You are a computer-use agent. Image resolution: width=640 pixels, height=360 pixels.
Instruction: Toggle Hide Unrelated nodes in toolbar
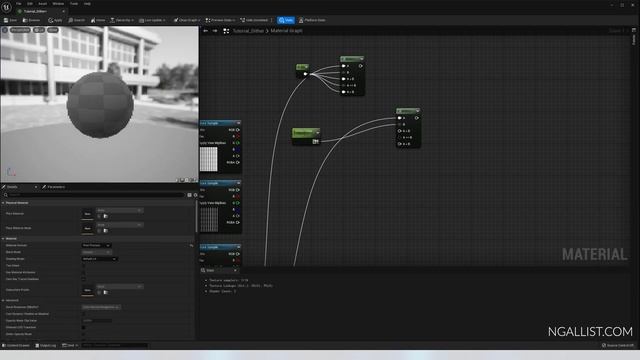[x=254, y=20]
